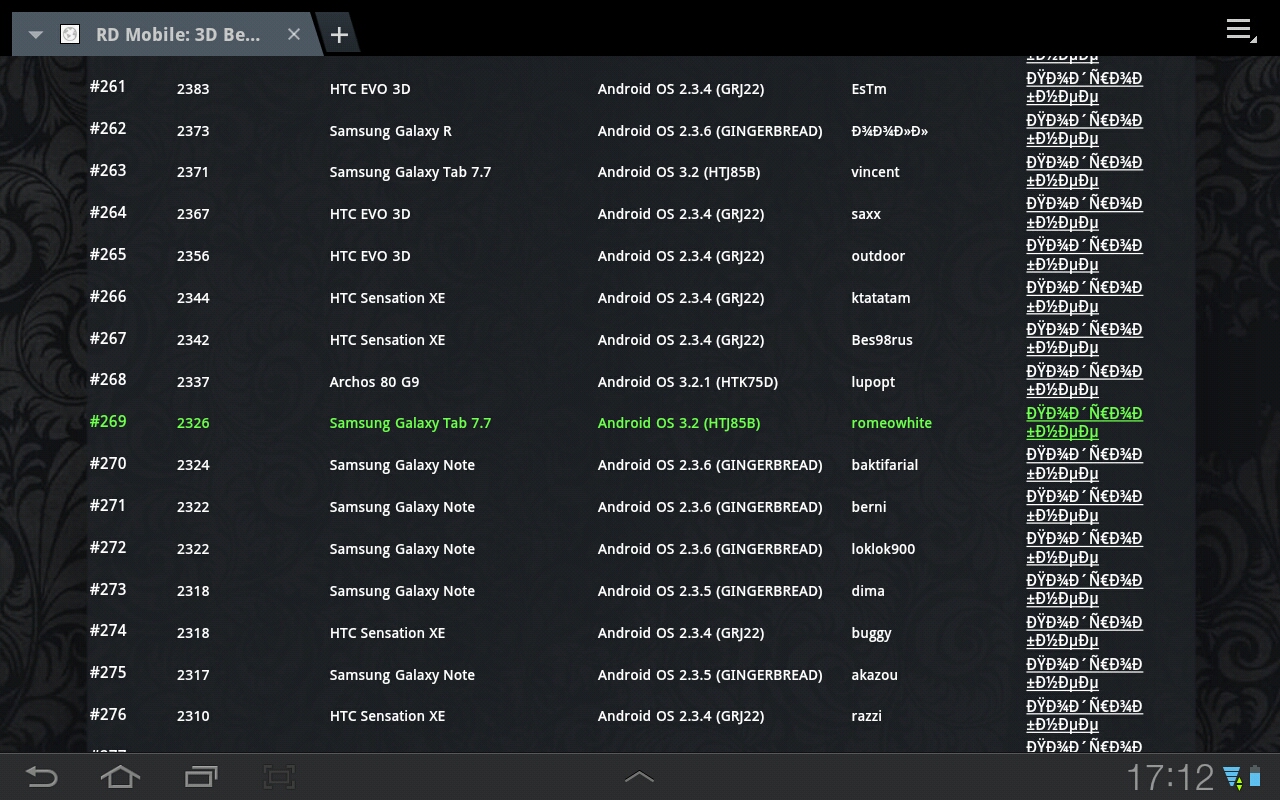Image resolution: width=1280 pixels, height=800 pixels.
Task: Click Samsung Galaxy R device name
Action: [x=391, y=131]
